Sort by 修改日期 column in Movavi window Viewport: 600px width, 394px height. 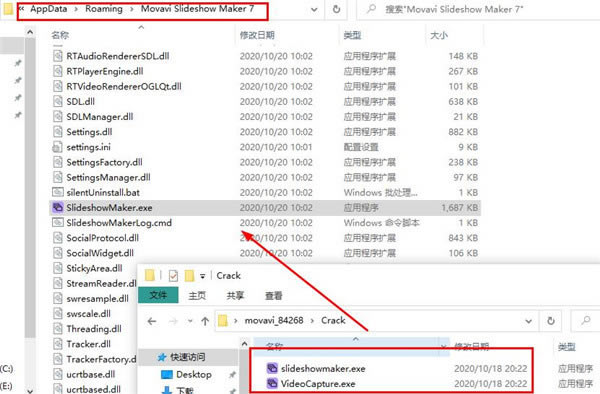click(x=257, y=35)
